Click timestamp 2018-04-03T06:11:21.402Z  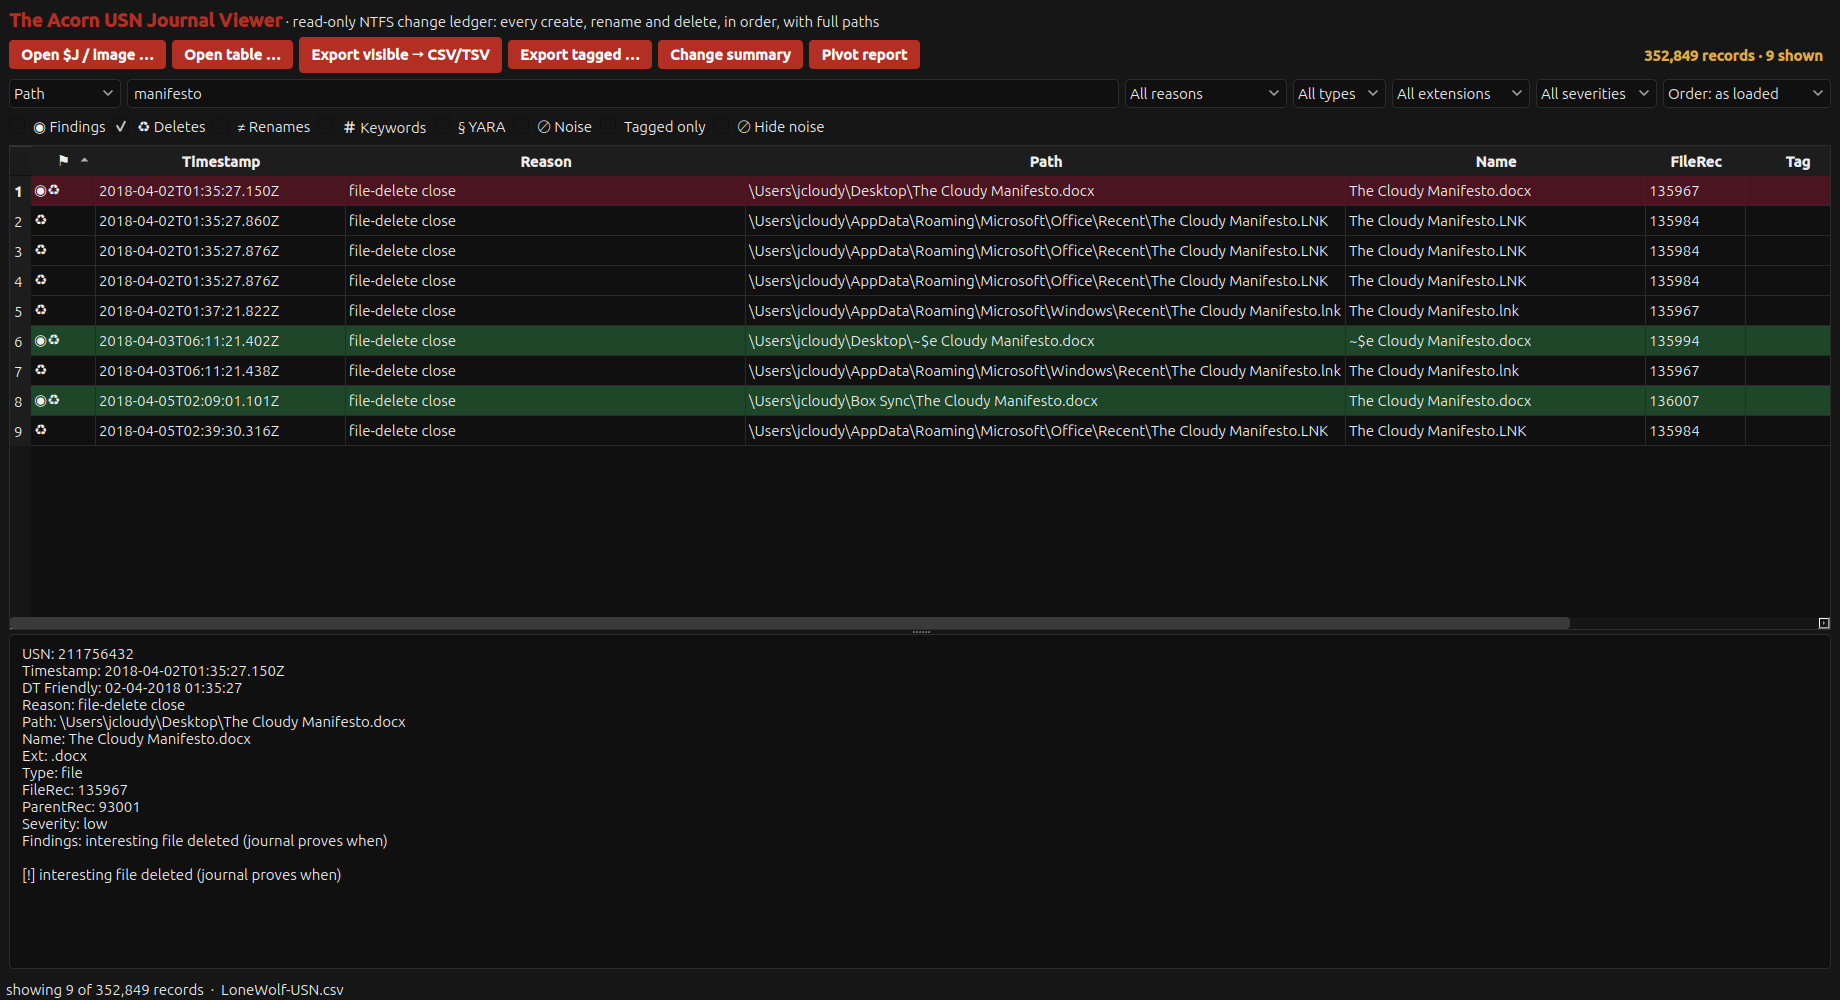(189, 341)
